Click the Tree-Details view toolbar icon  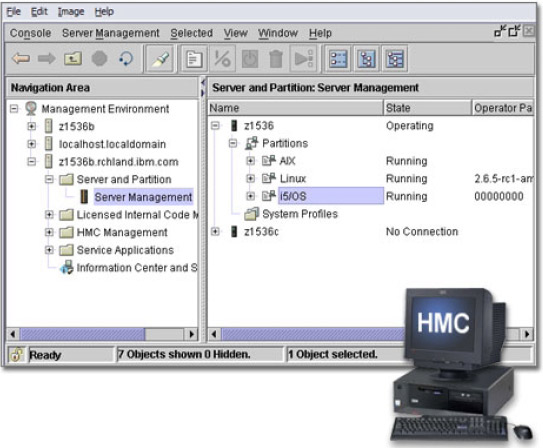click(x=394, y=59)
